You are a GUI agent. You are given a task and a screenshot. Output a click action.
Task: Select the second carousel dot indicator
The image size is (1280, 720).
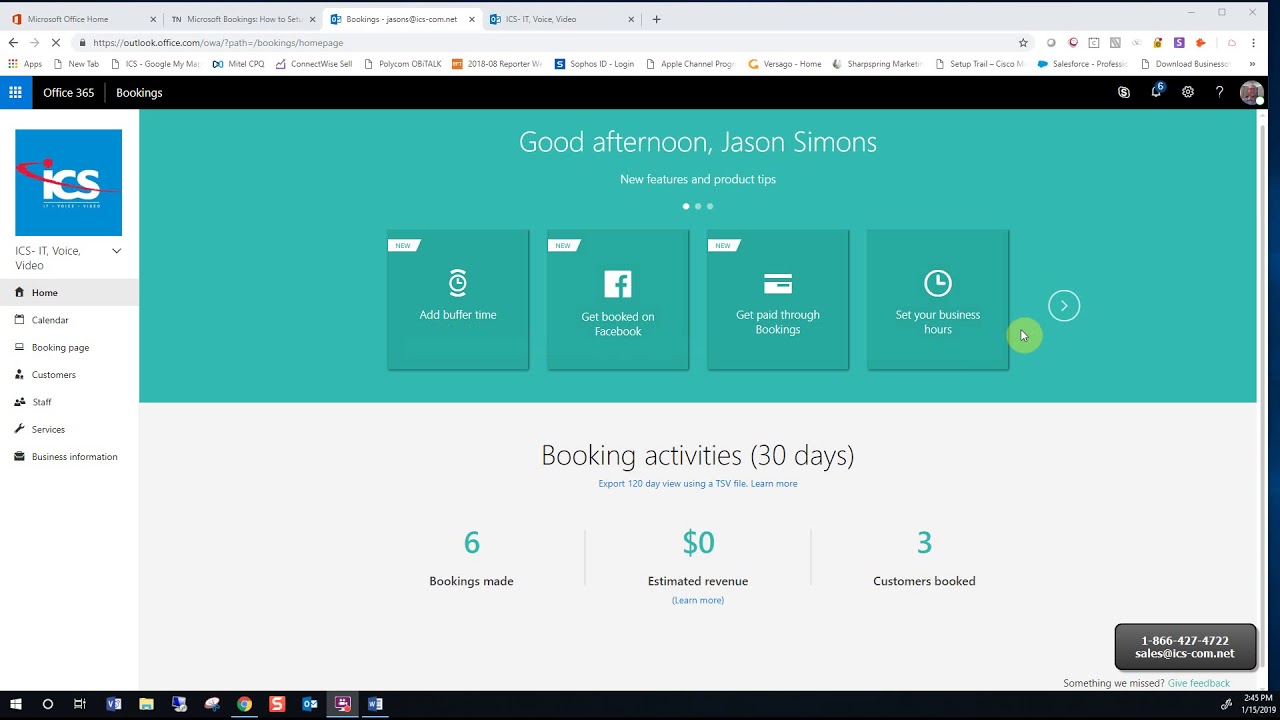click(x=698, y=206)
